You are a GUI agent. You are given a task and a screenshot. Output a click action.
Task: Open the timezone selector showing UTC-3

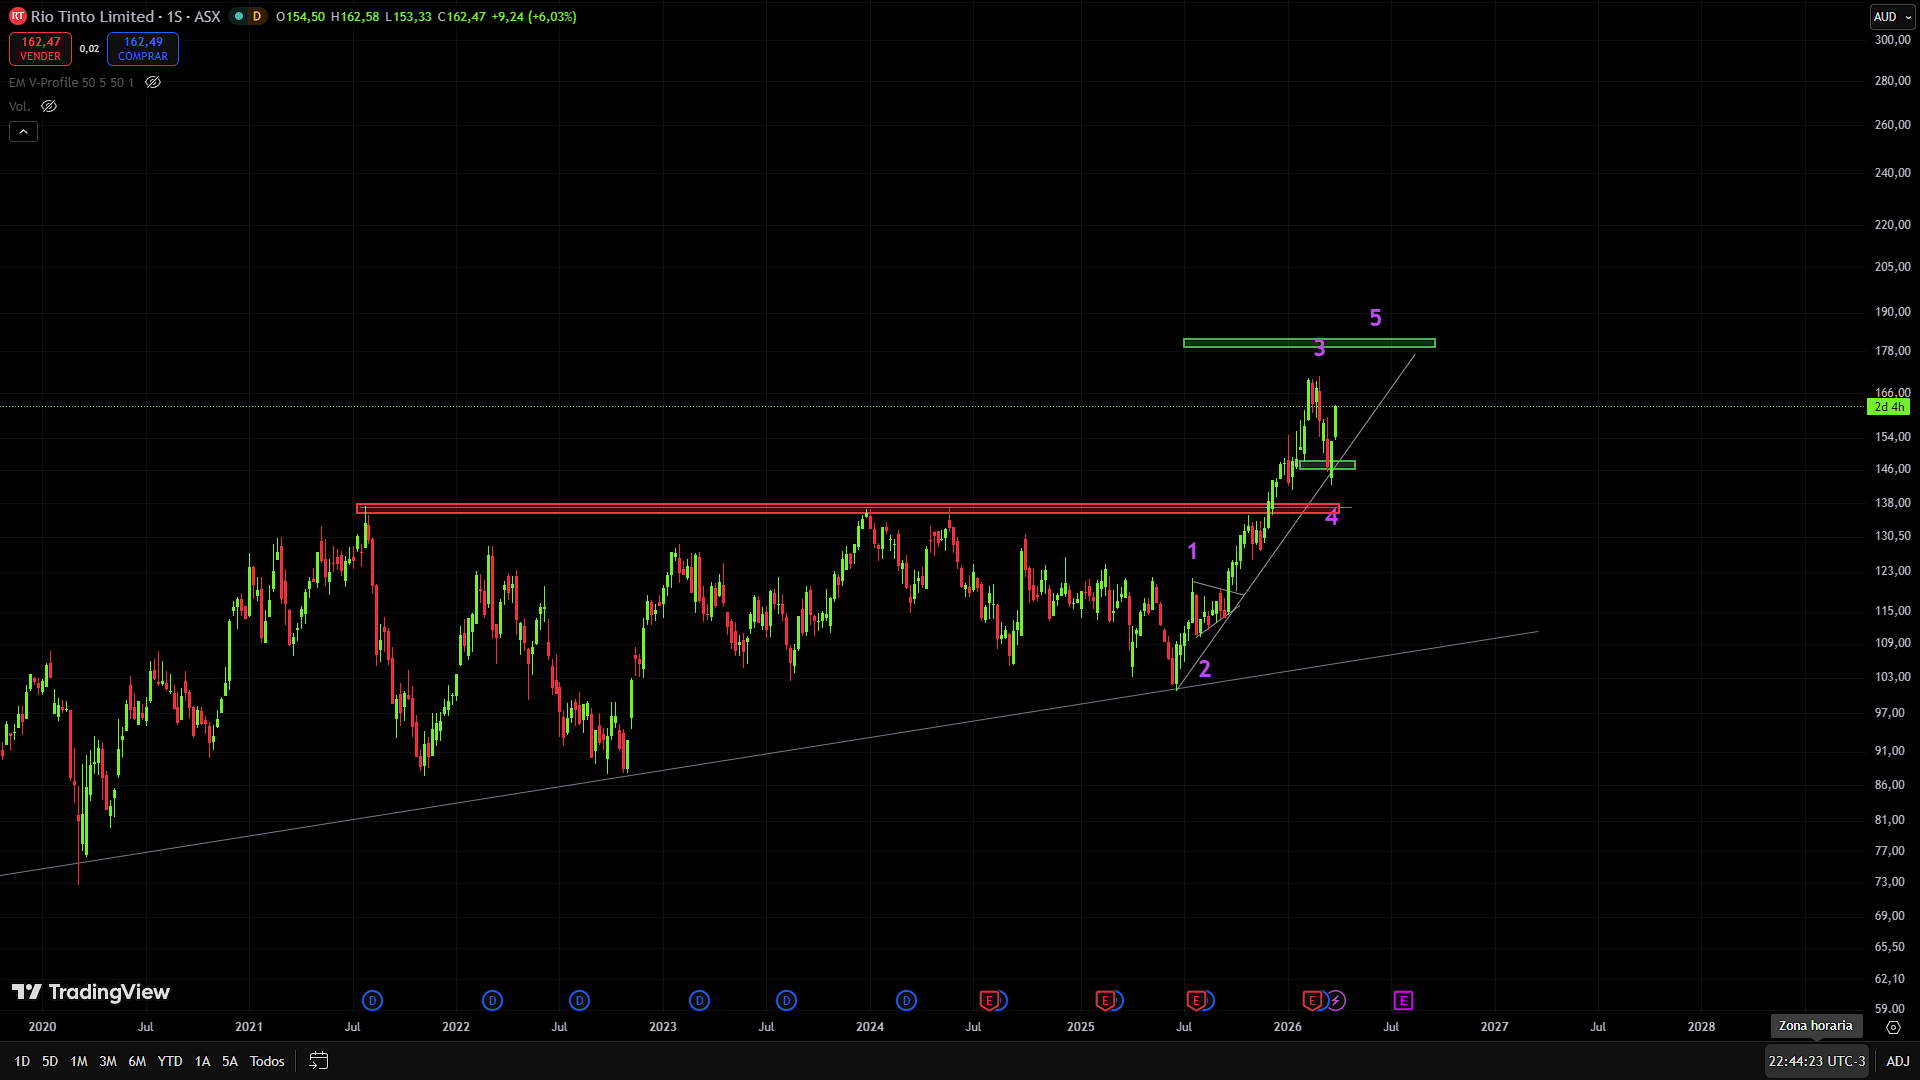(x=1816, y=1060)
